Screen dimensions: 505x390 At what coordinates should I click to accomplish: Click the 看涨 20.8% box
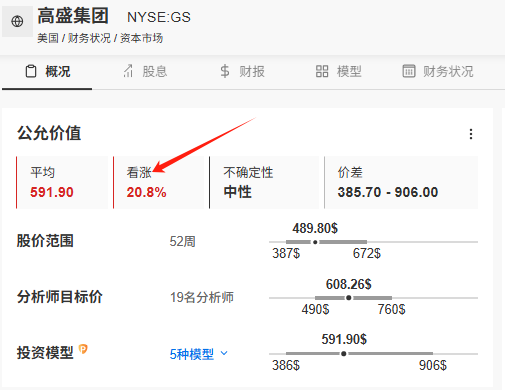pyautogui.click(x=159, y=182)
